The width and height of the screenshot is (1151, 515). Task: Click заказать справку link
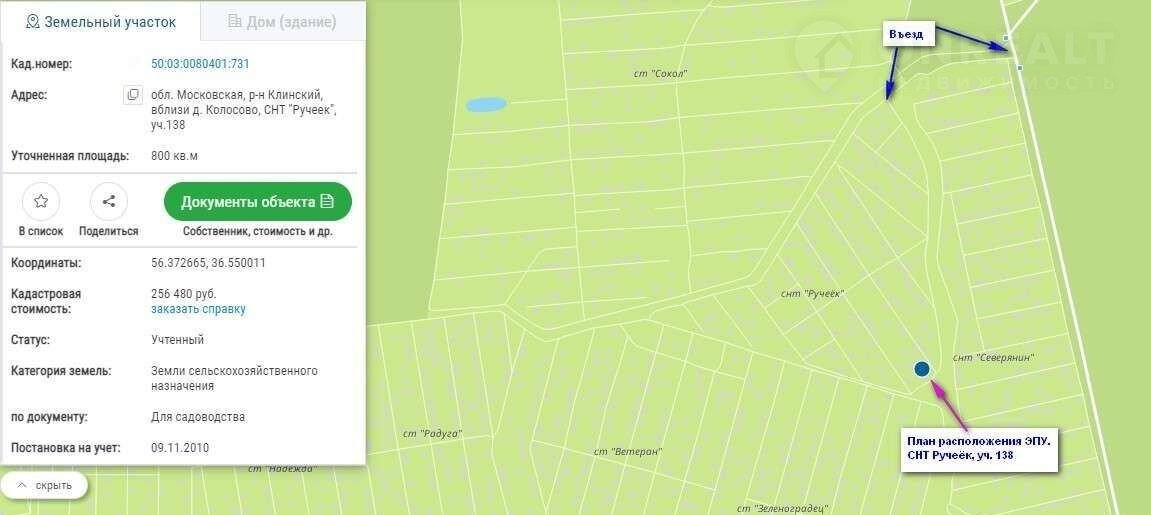click(198, 309)
